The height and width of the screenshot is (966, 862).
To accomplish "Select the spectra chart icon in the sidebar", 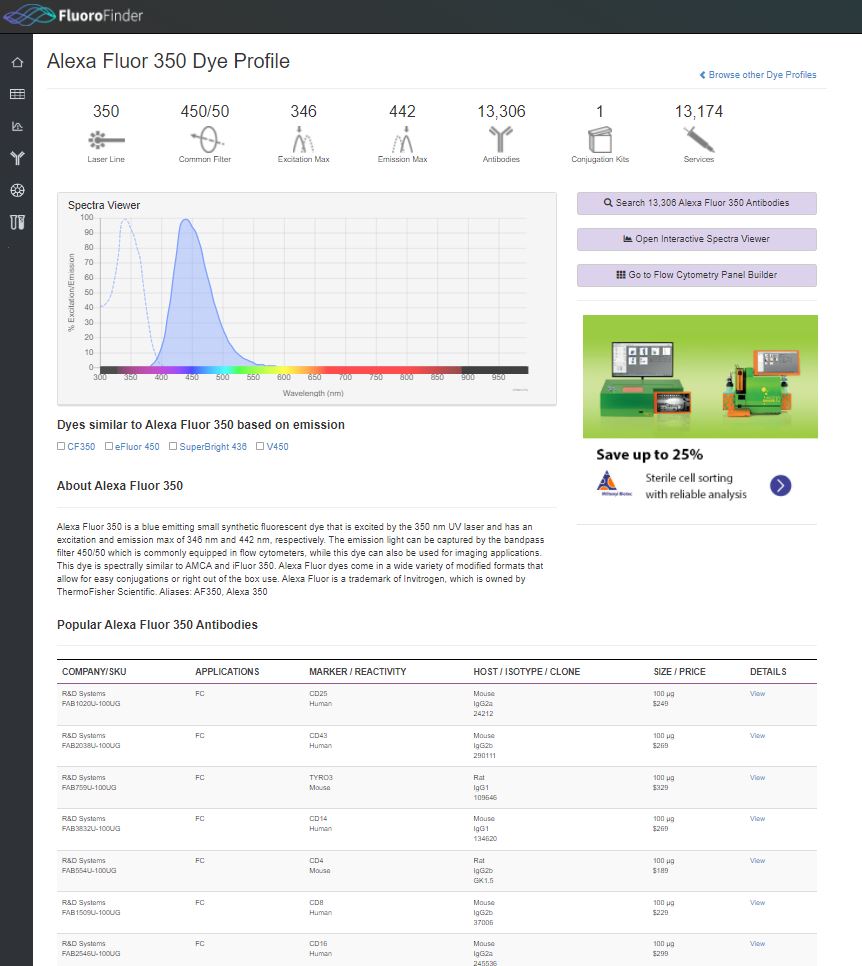I will [x=16, y=126].
